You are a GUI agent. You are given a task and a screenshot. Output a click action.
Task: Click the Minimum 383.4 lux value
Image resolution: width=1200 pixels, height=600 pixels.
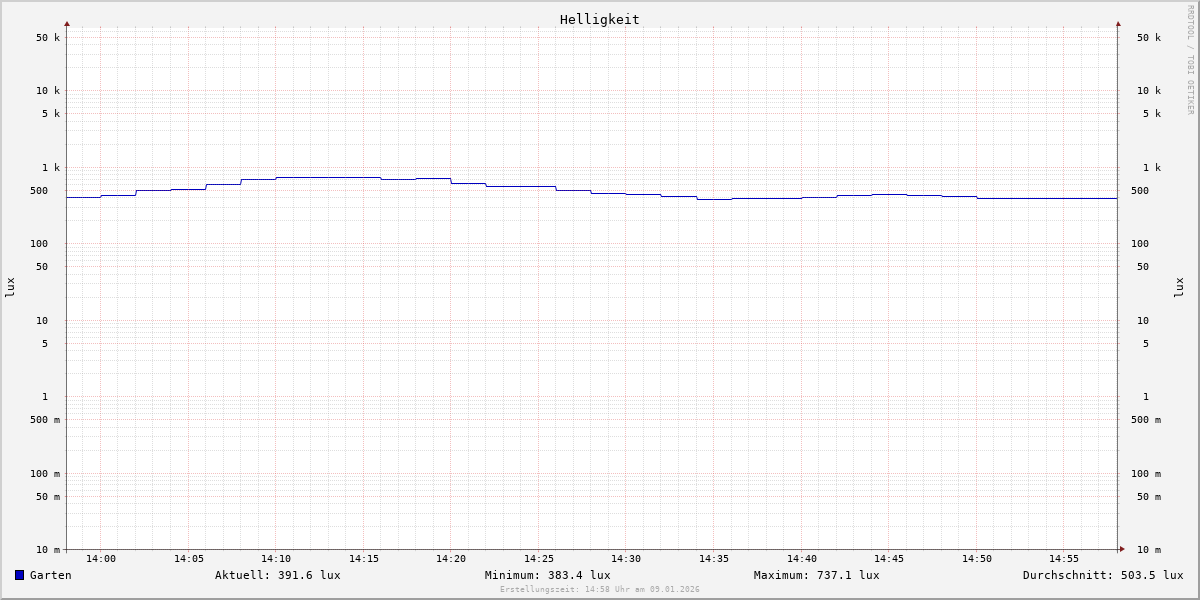point(547,575)
